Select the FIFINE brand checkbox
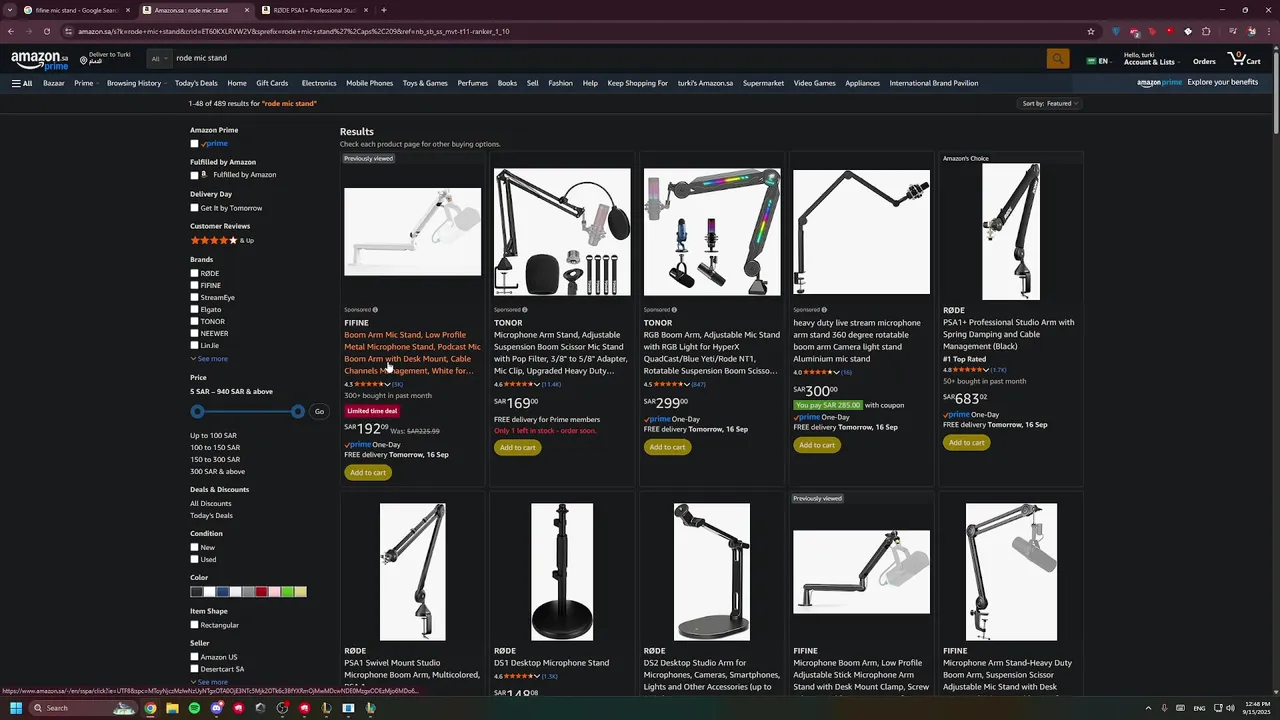 (x=194, y=285)
